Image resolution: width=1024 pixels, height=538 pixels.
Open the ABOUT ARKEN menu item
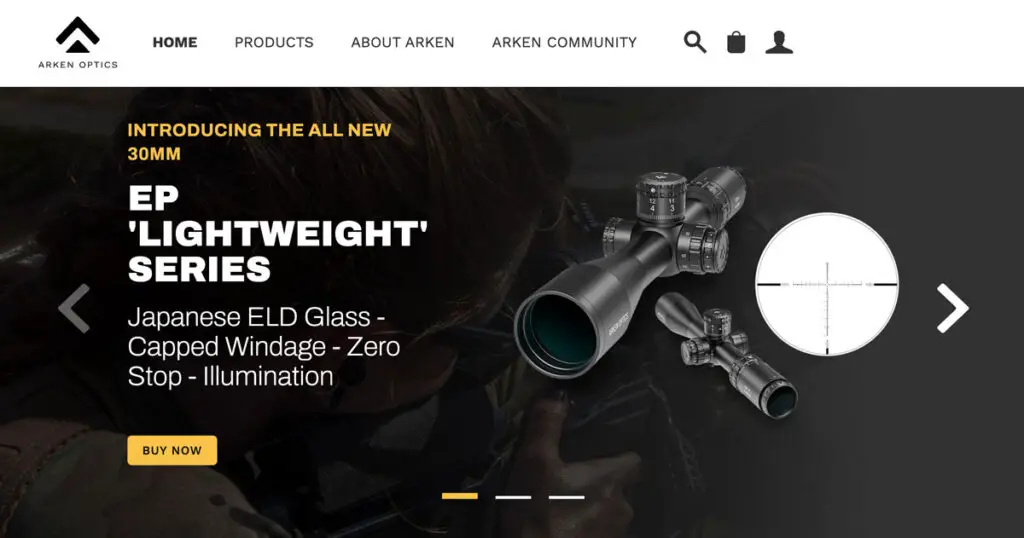click(403, 42)
